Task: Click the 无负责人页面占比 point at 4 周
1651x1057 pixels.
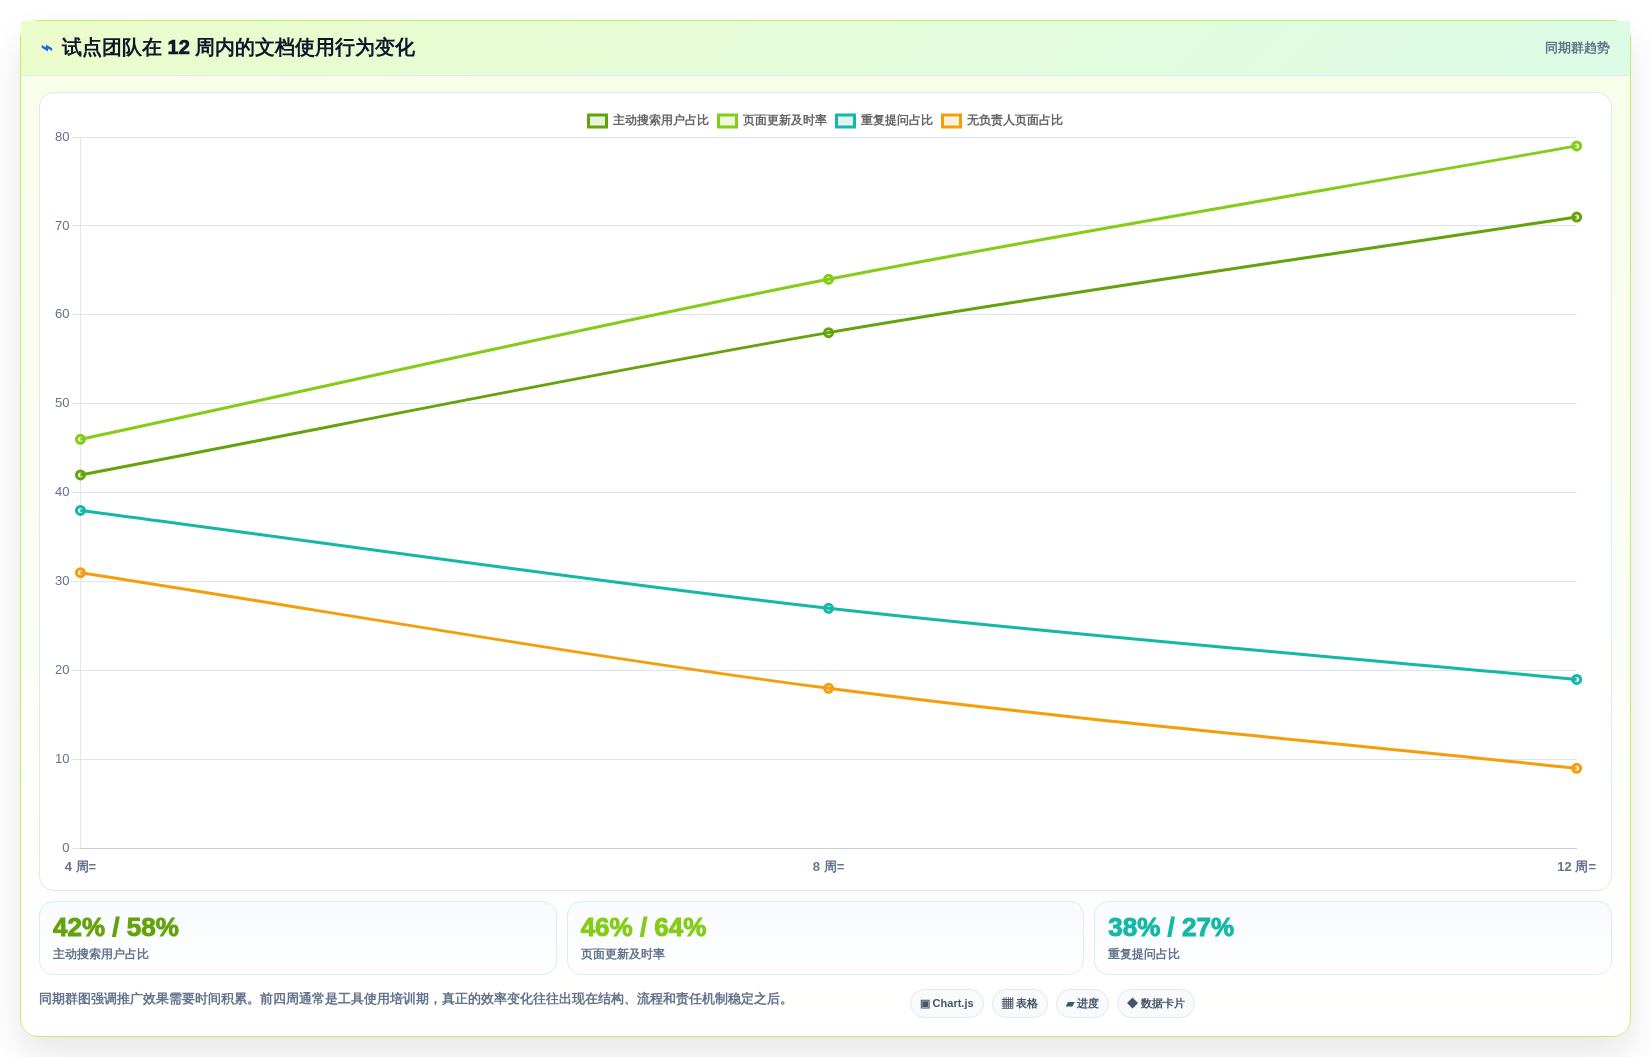Action: point(81,573)
